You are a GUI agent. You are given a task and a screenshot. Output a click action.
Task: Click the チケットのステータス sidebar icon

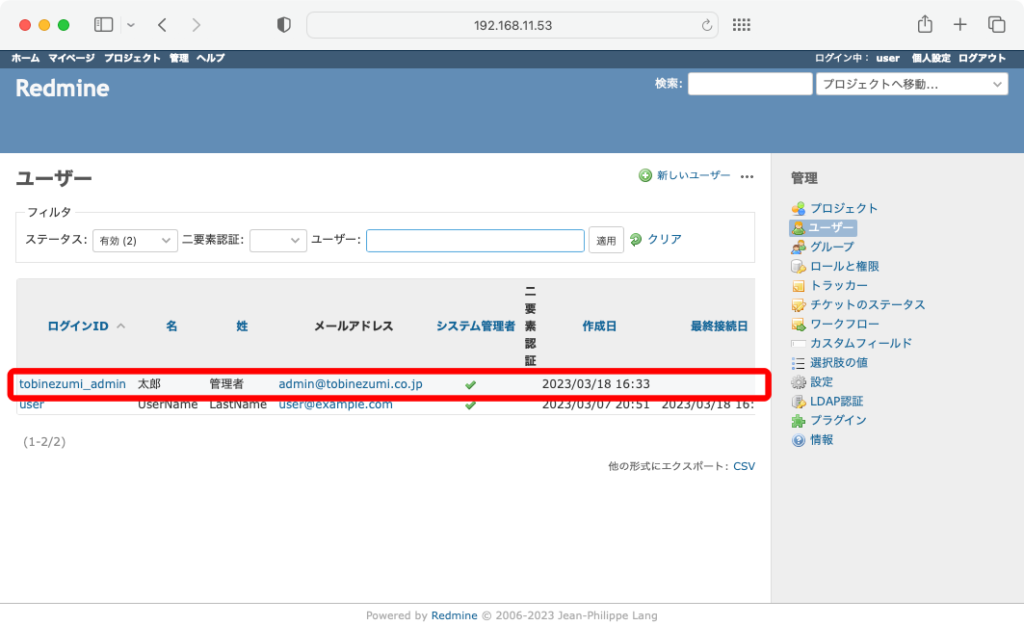pos(798,305)
